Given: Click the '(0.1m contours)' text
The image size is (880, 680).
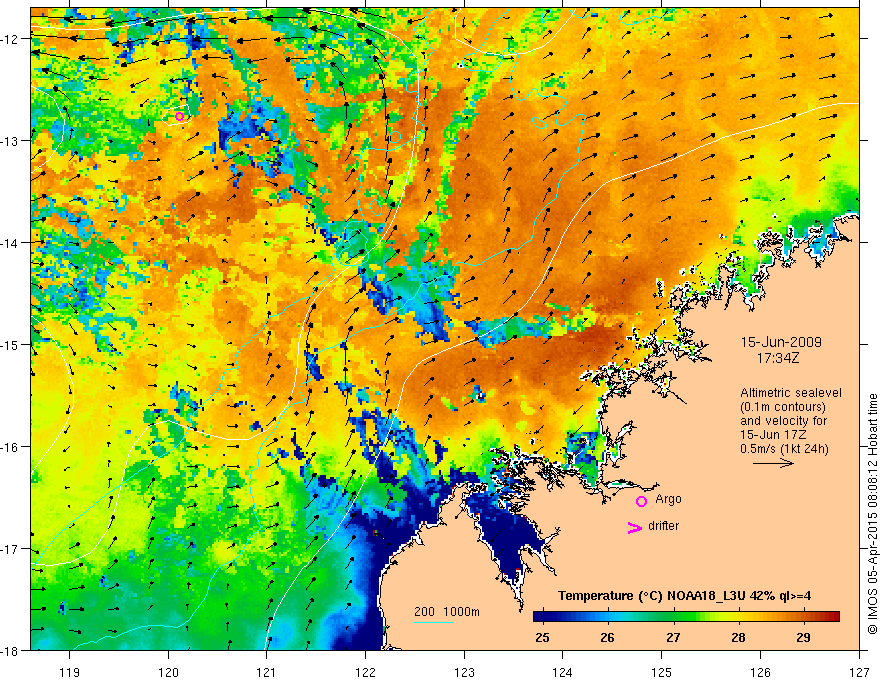Looking at the screenshot, I should point(783,407).
